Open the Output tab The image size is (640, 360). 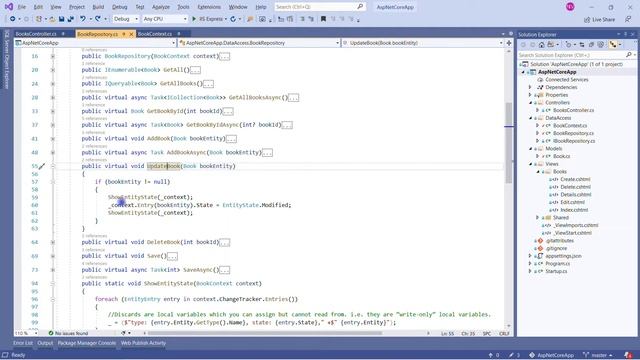(45, 343)
